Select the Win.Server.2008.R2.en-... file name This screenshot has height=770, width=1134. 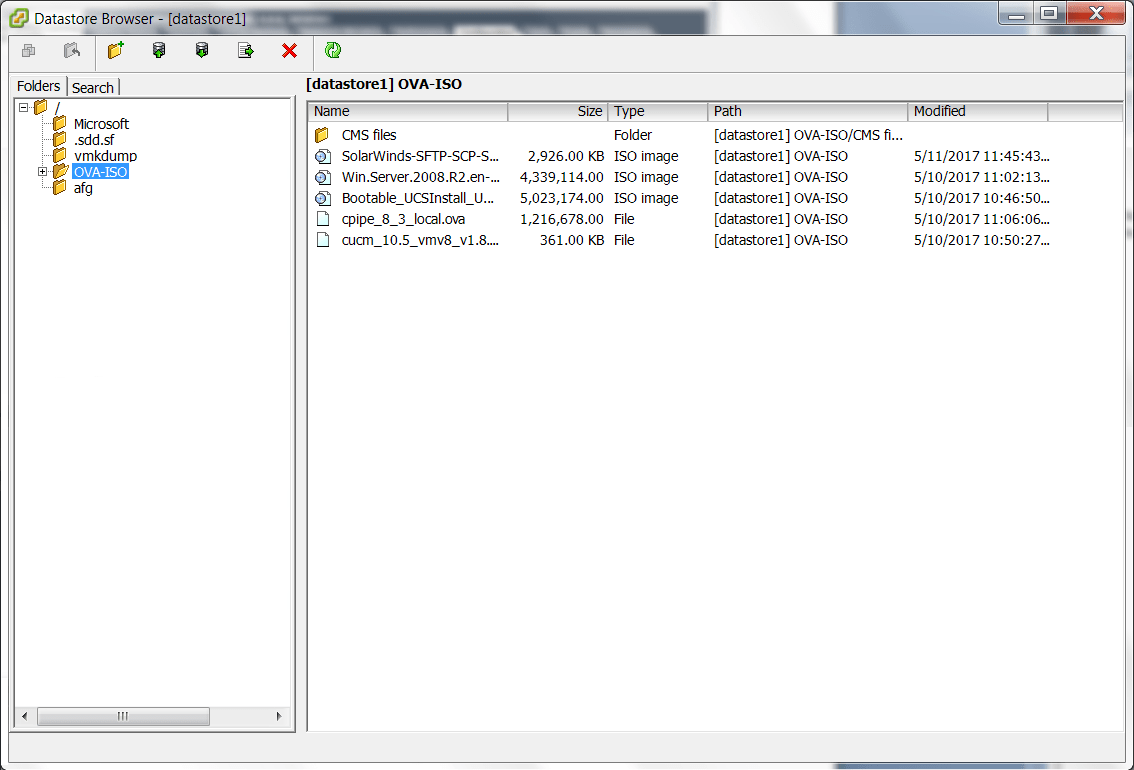click(x=421, y=177)
